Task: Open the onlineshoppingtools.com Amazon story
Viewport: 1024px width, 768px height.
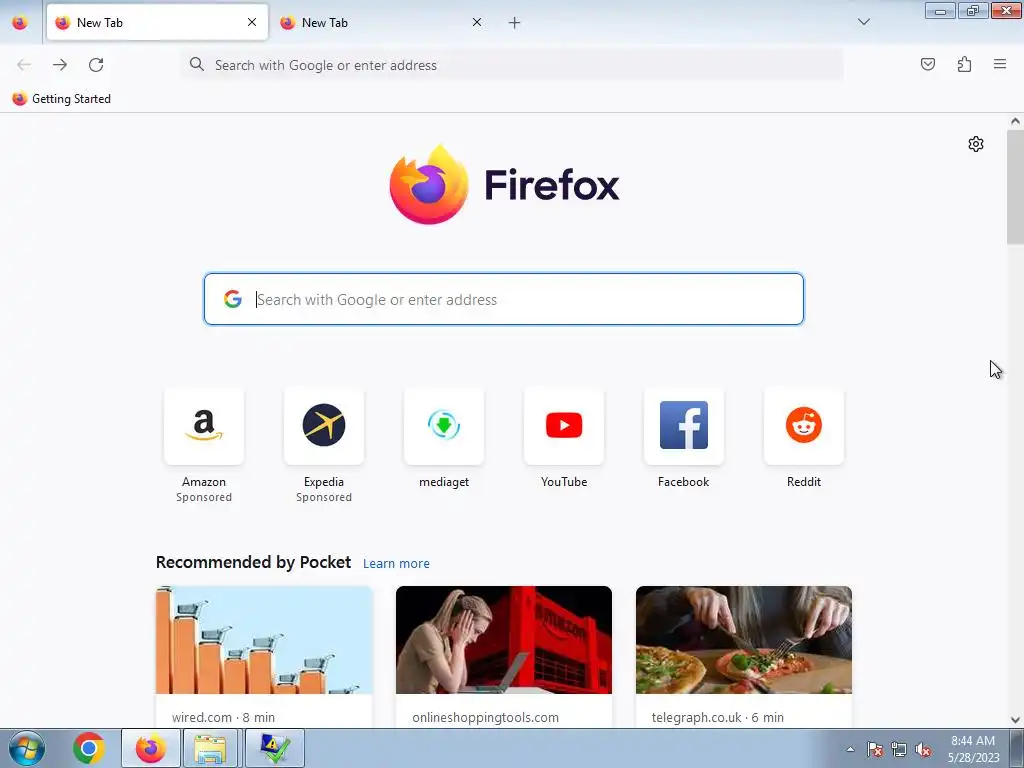Action: (x=504, y=656)
